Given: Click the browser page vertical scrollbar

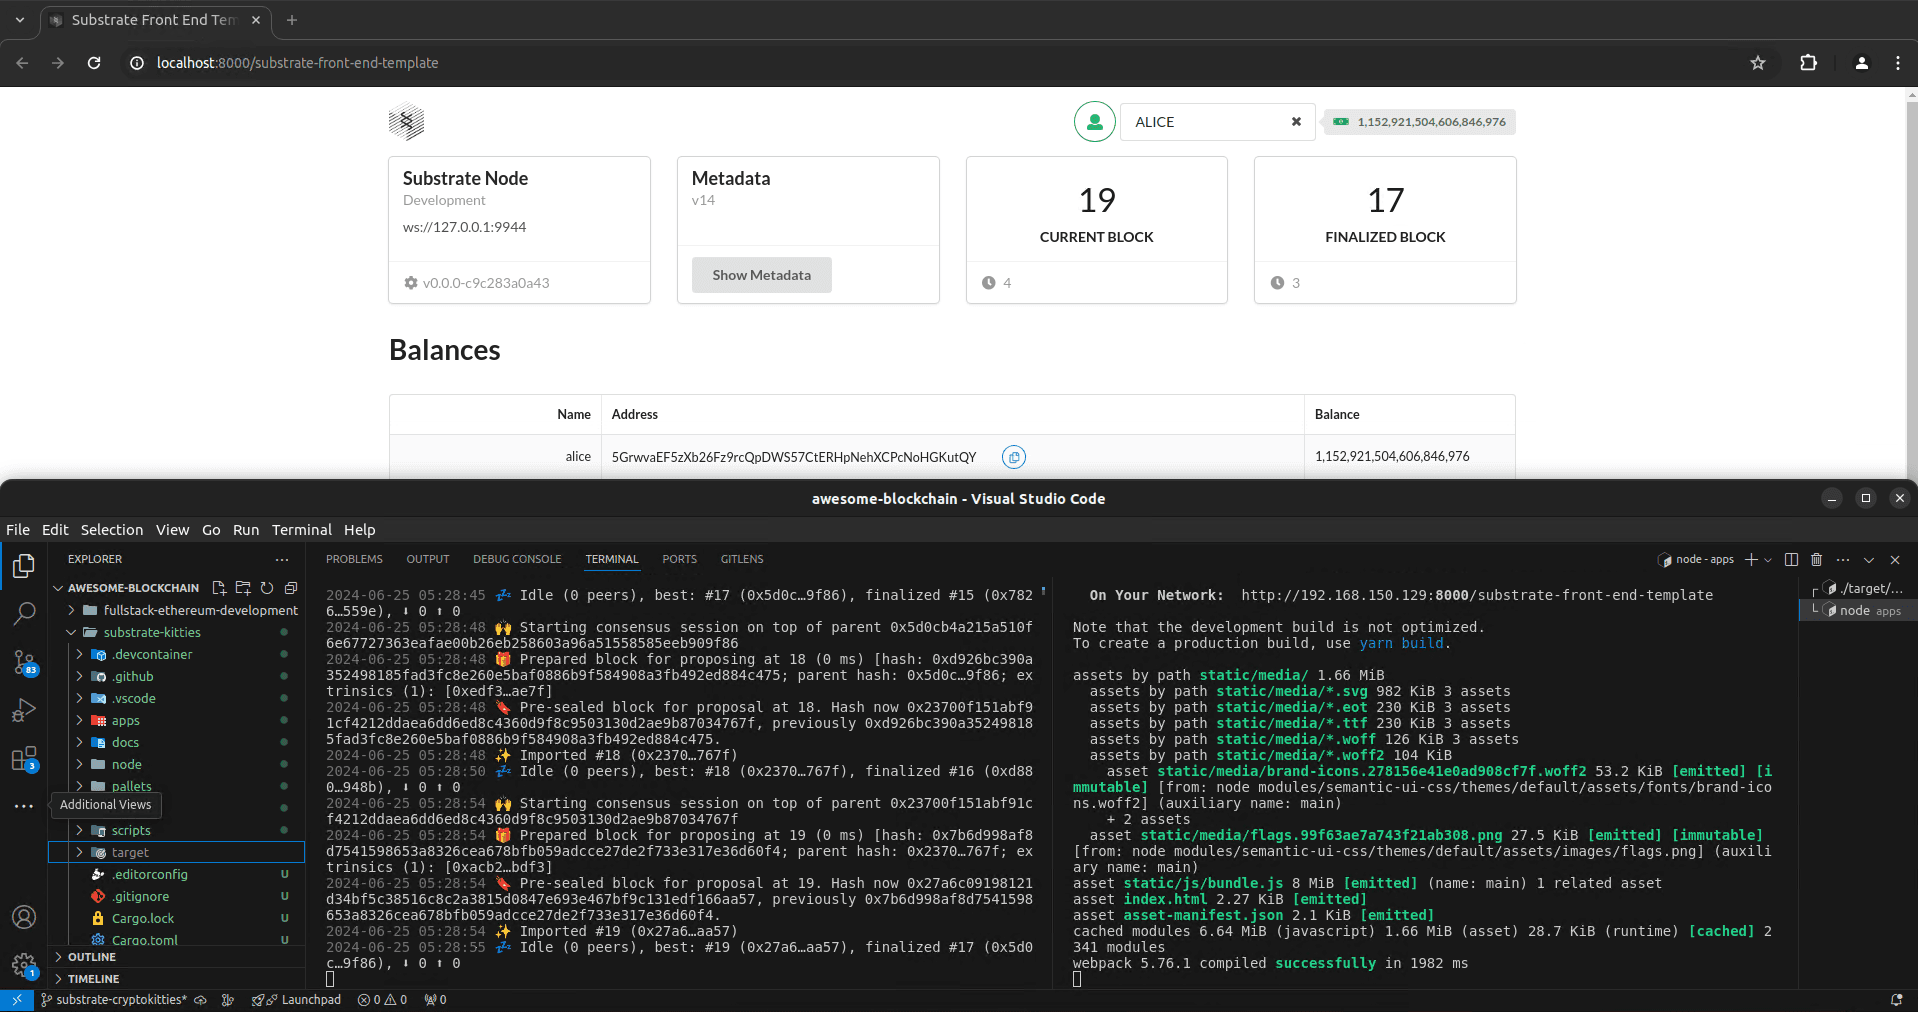Looking at the screenshot, I should (x=1911, y=284).
